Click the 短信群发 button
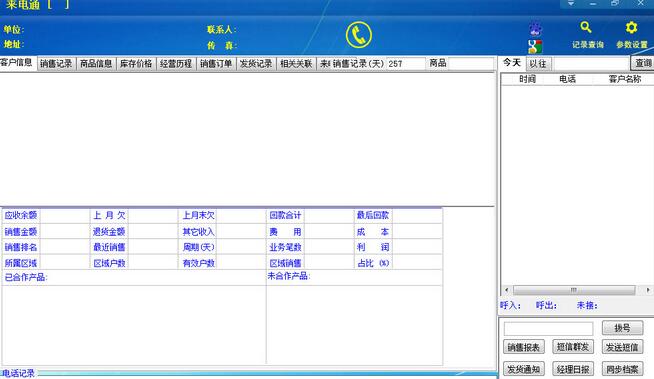This screenshot has height=379, width=654. click(573, 346)
